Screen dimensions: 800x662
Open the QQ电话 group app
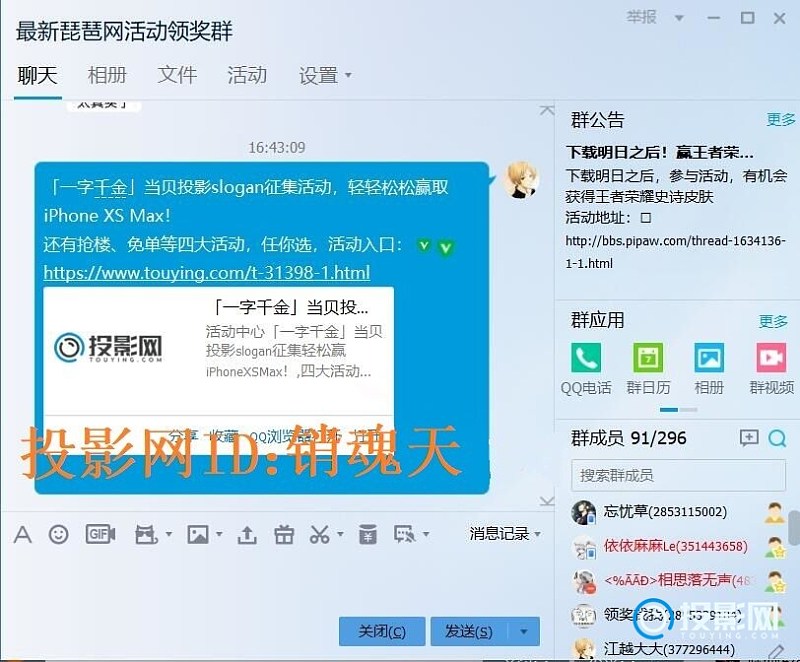click(x=585, y=358)
